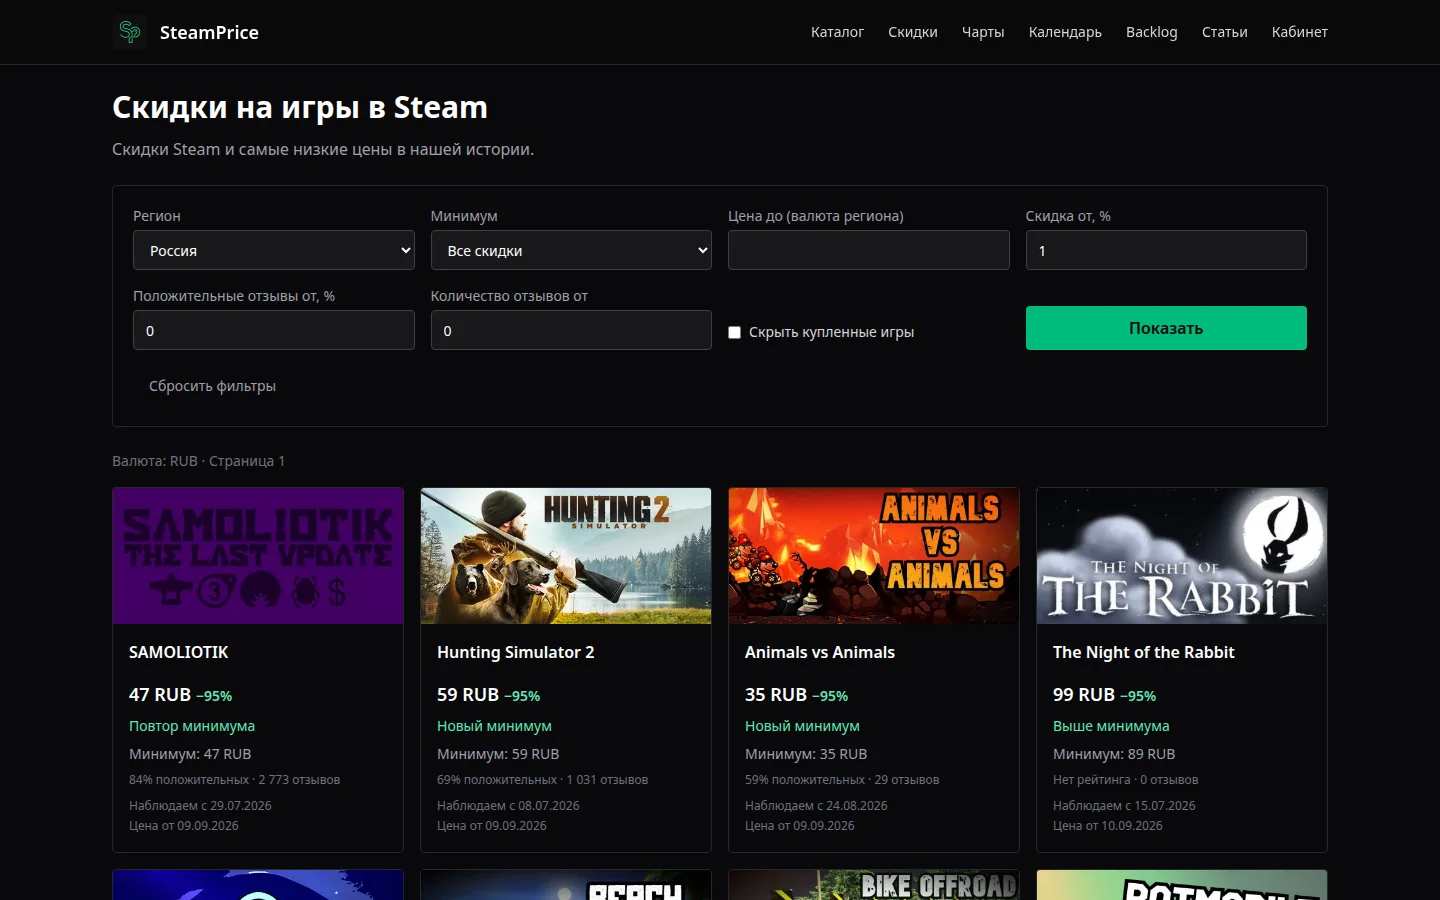Open The Night of the Rabbit cover
This screenshot has width=1440, height=900.
pyautogui.click(x=1182, y=556)
